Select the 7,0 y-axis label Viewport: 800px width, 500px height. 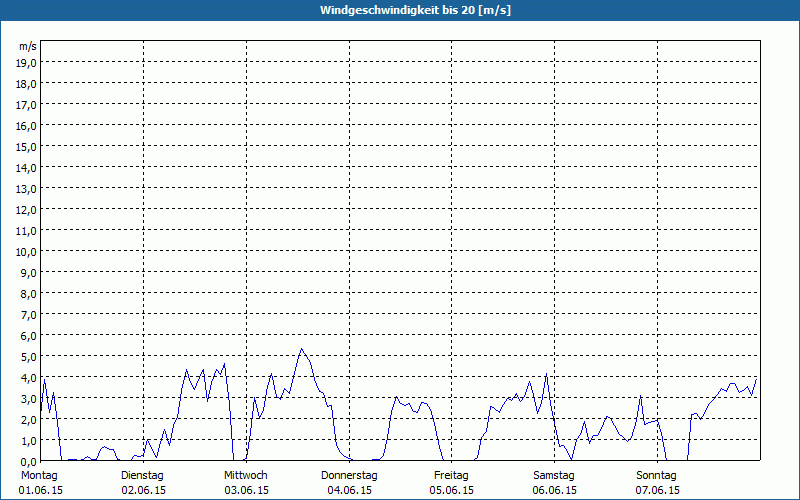coord(30,315)
